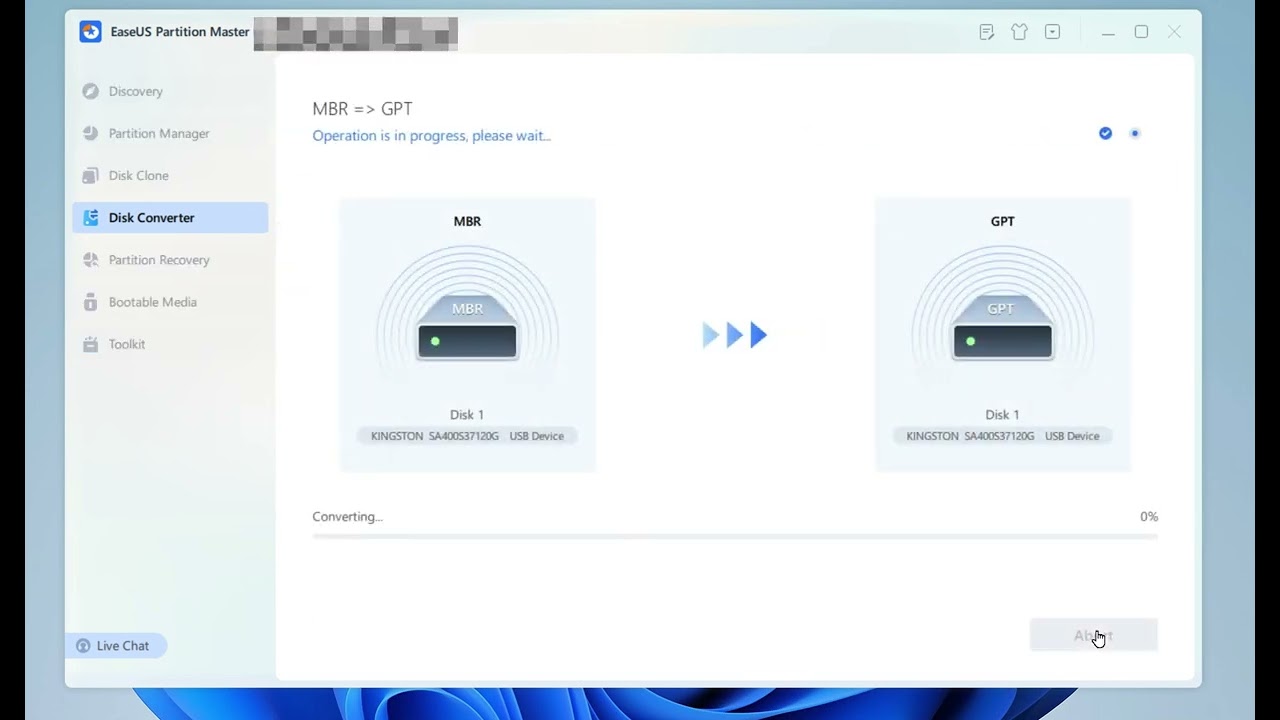Click the converting progress bar
This screenshot has width=1280, height=720.
click(735, 537)
